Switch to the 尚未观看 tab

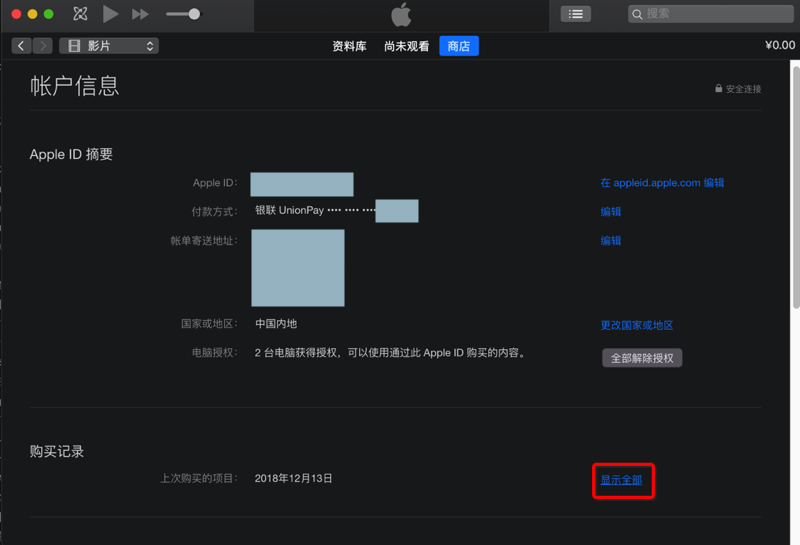(407, 46)
